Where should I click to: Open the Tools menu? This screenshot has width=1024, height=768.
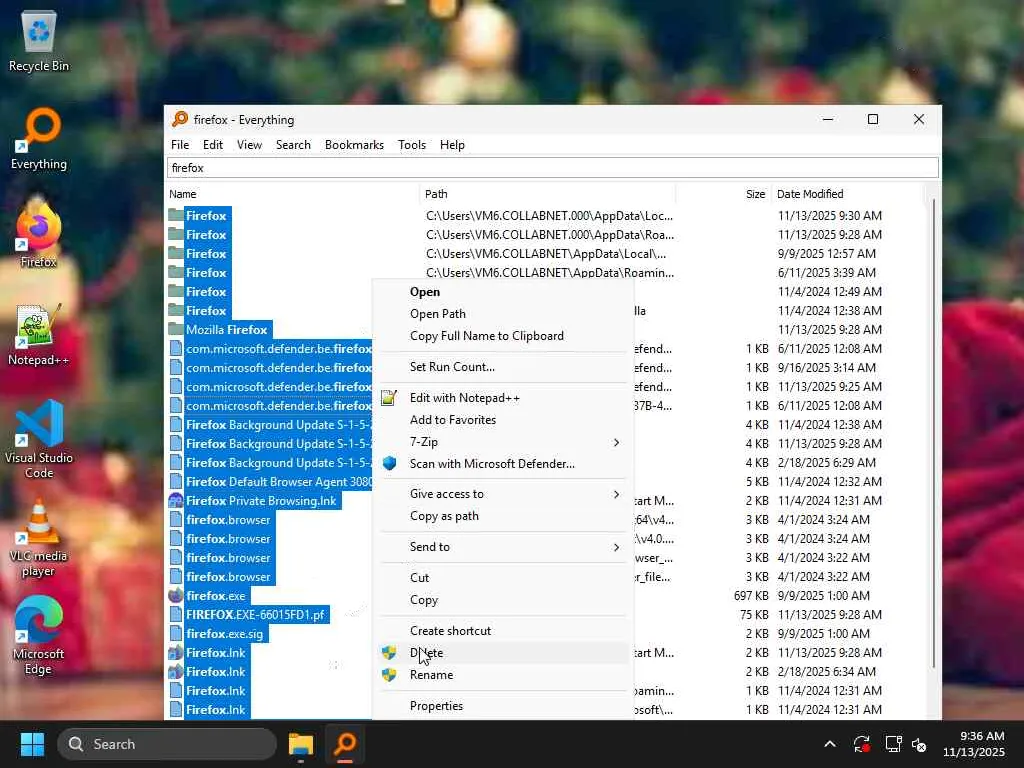click(x=412, y=145)
